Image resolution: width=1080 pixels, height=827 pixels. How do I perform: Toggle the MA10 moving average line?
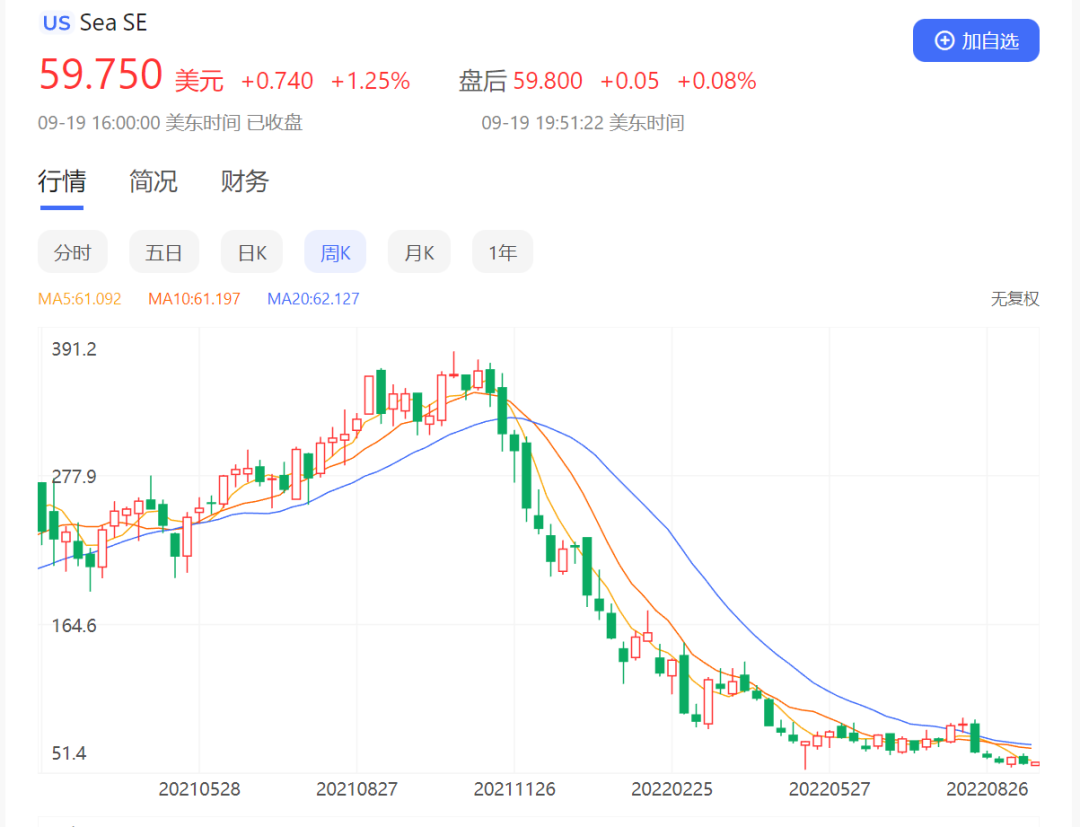(x=193, y=298)
